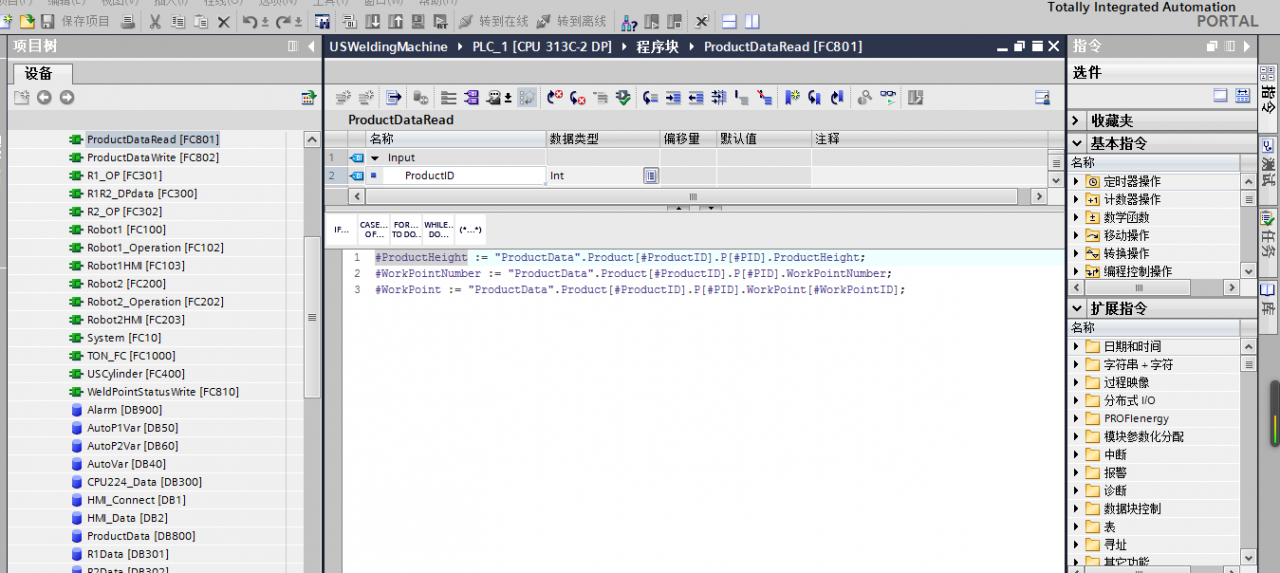Viewport: 1280px width, 573px height.
Task: Click the Cut scissors icon
Action: click(155, 21)
